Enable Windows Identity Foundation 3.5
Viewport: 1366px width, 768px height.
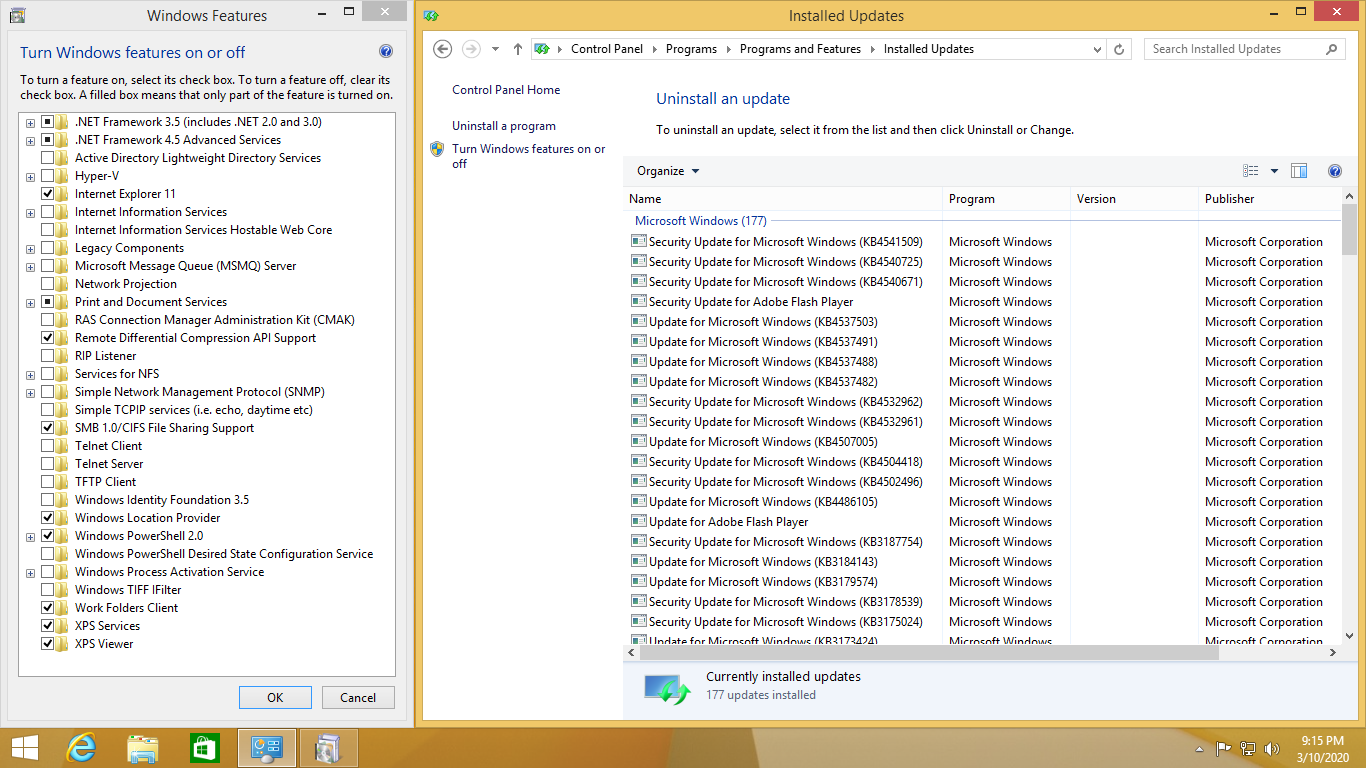47,500
